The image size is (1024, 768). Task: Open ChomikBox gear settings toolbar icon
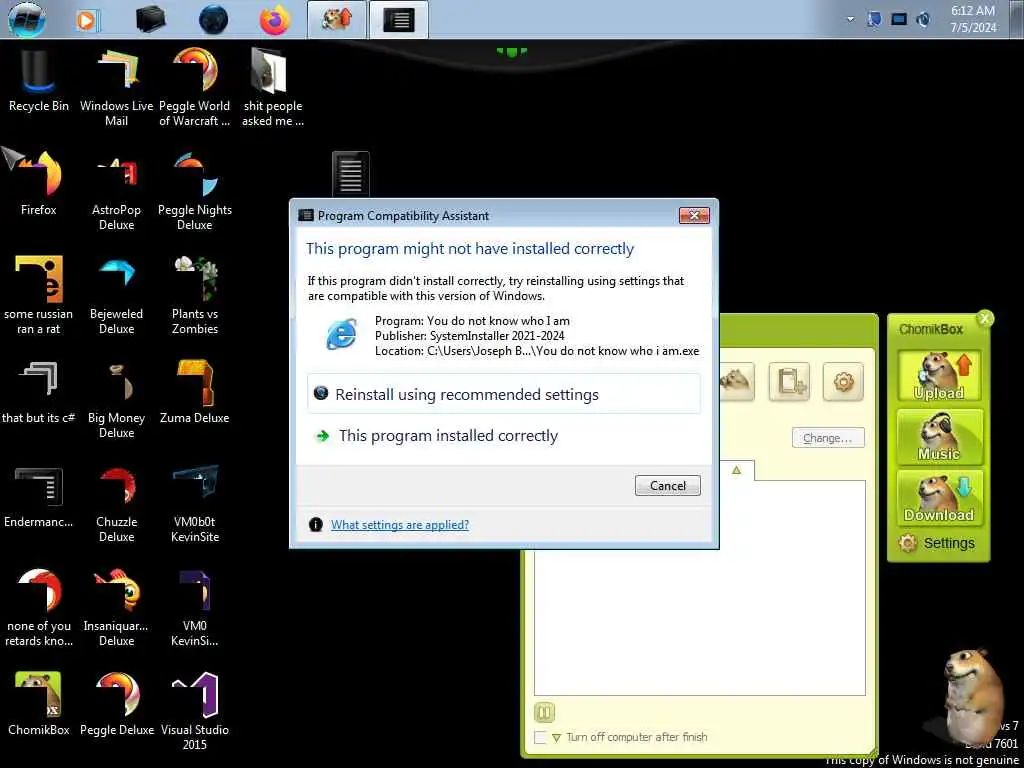[x=844, y=381]
